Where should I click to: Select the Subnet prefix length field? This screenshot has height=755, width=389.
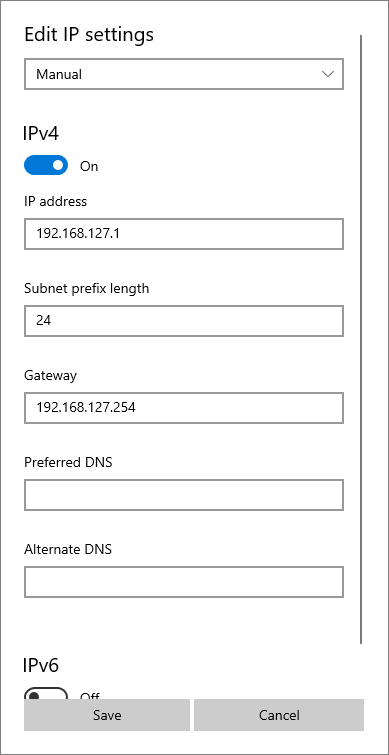click(183, 321)
